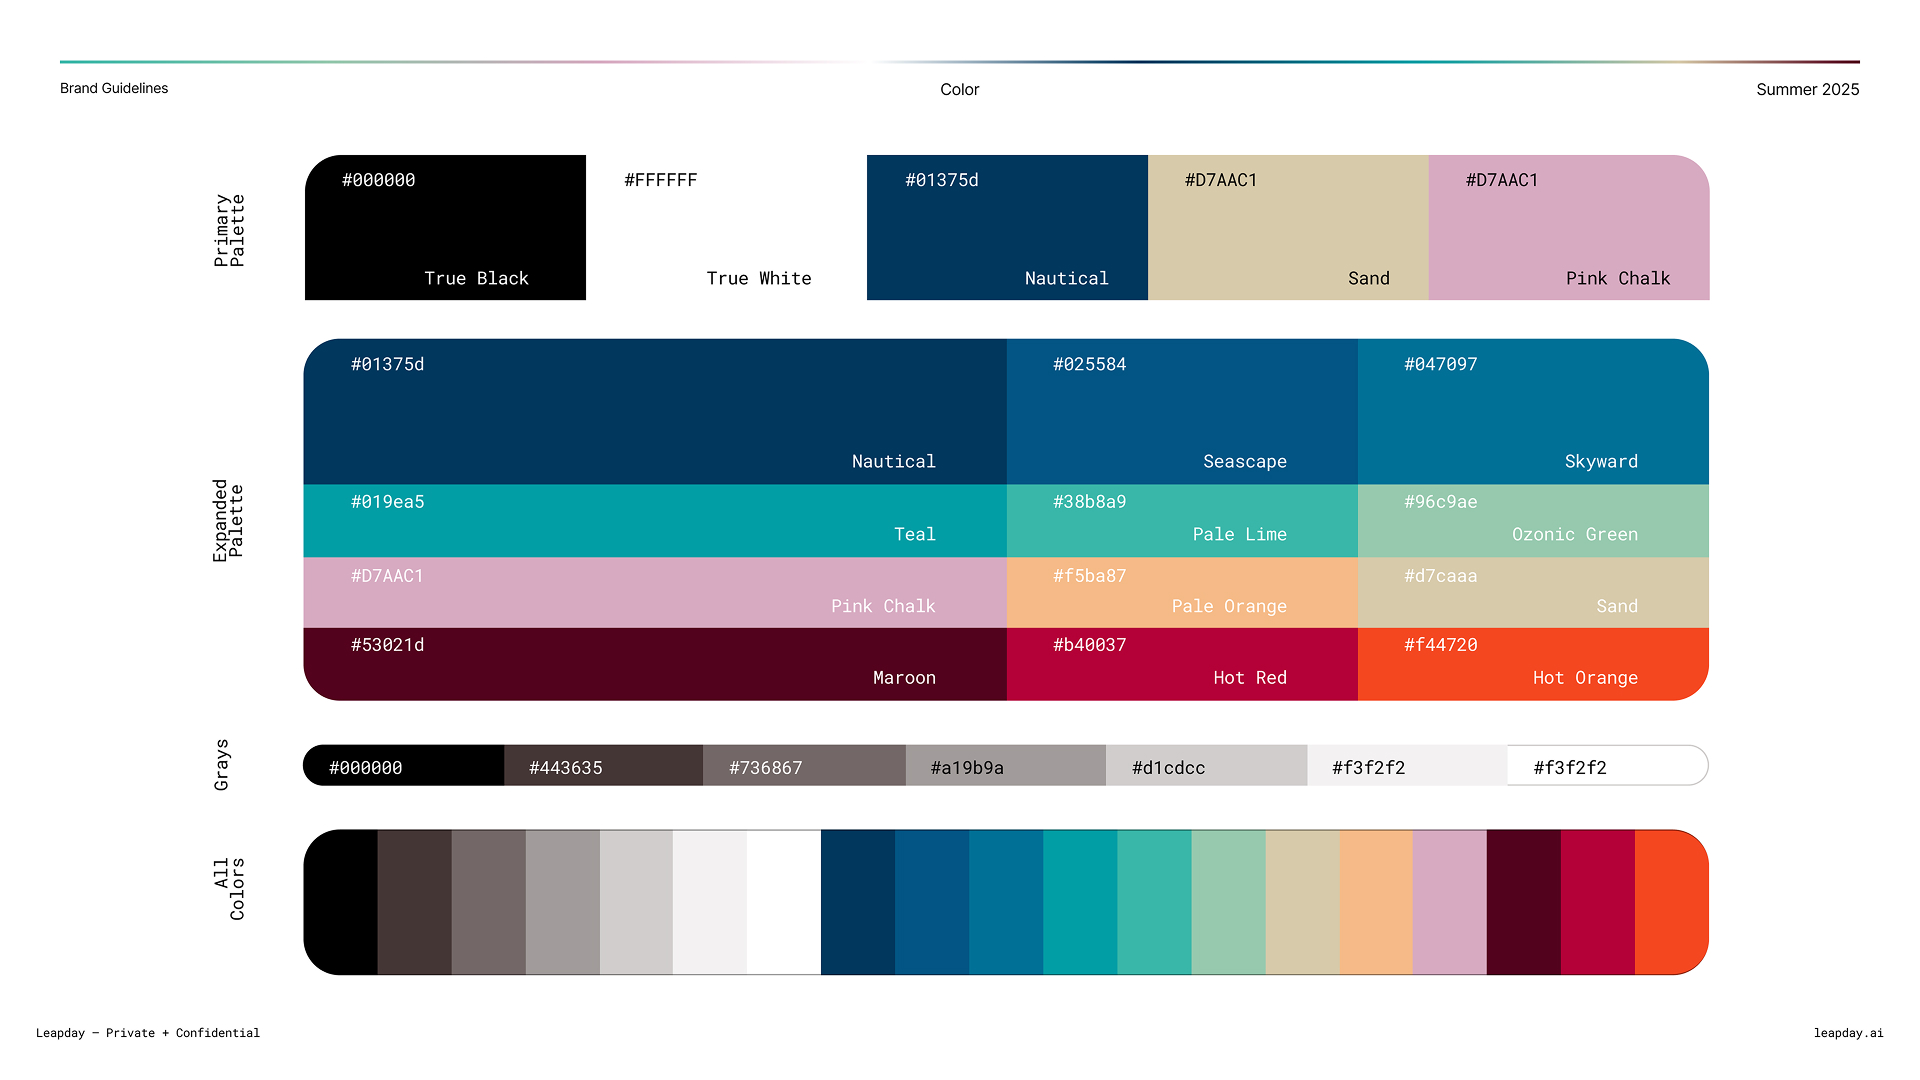The height and width of the screenshot is (1080, 1920).
Task: Click the Skyward #047097 swatch
Action: [1532, 412]
